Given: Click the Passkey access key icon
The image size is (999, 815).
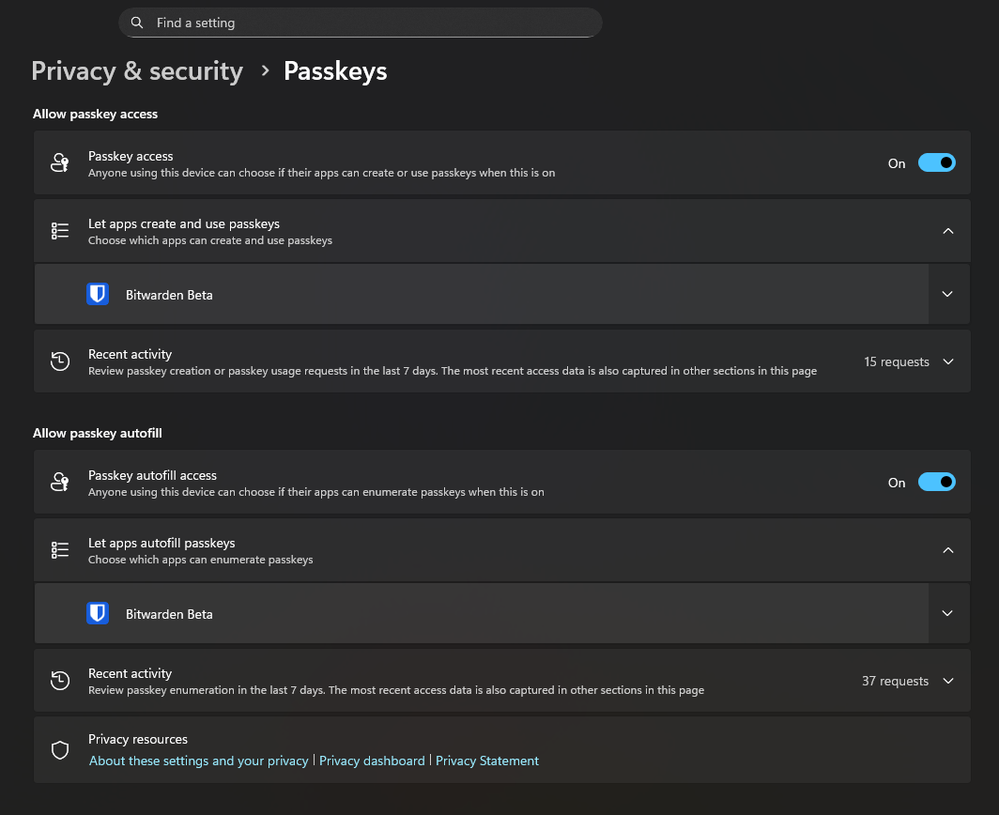Looking at the screenshot, I should [60, 163].
